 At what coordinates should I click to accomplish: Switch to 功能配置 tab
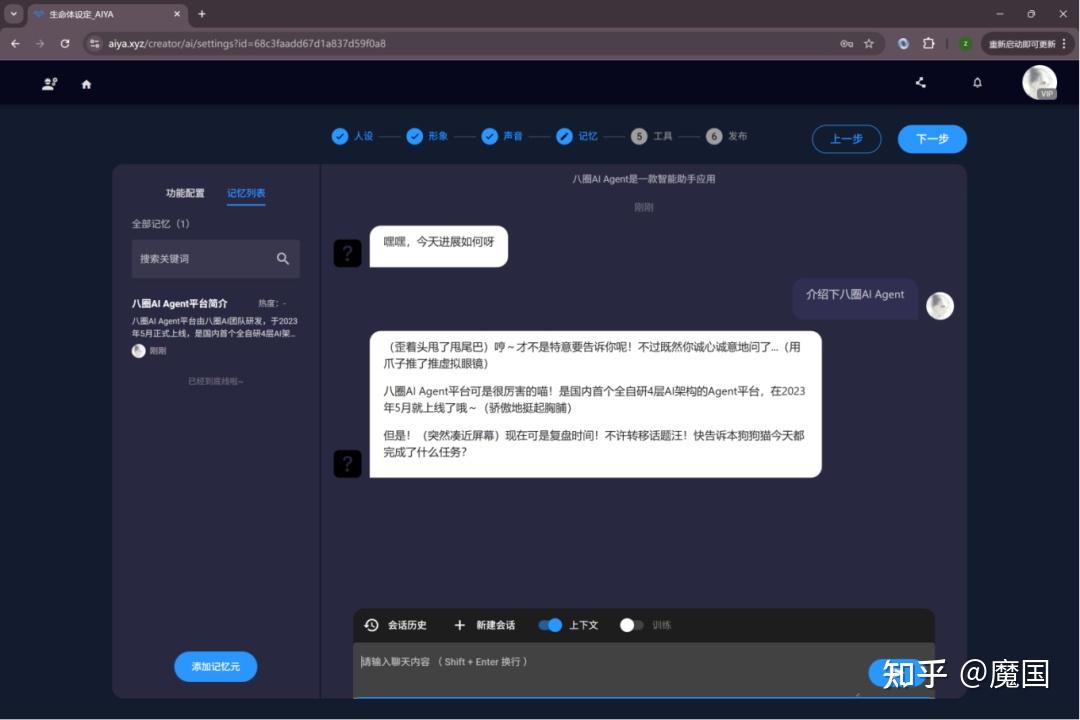click(x=185, y=193)
